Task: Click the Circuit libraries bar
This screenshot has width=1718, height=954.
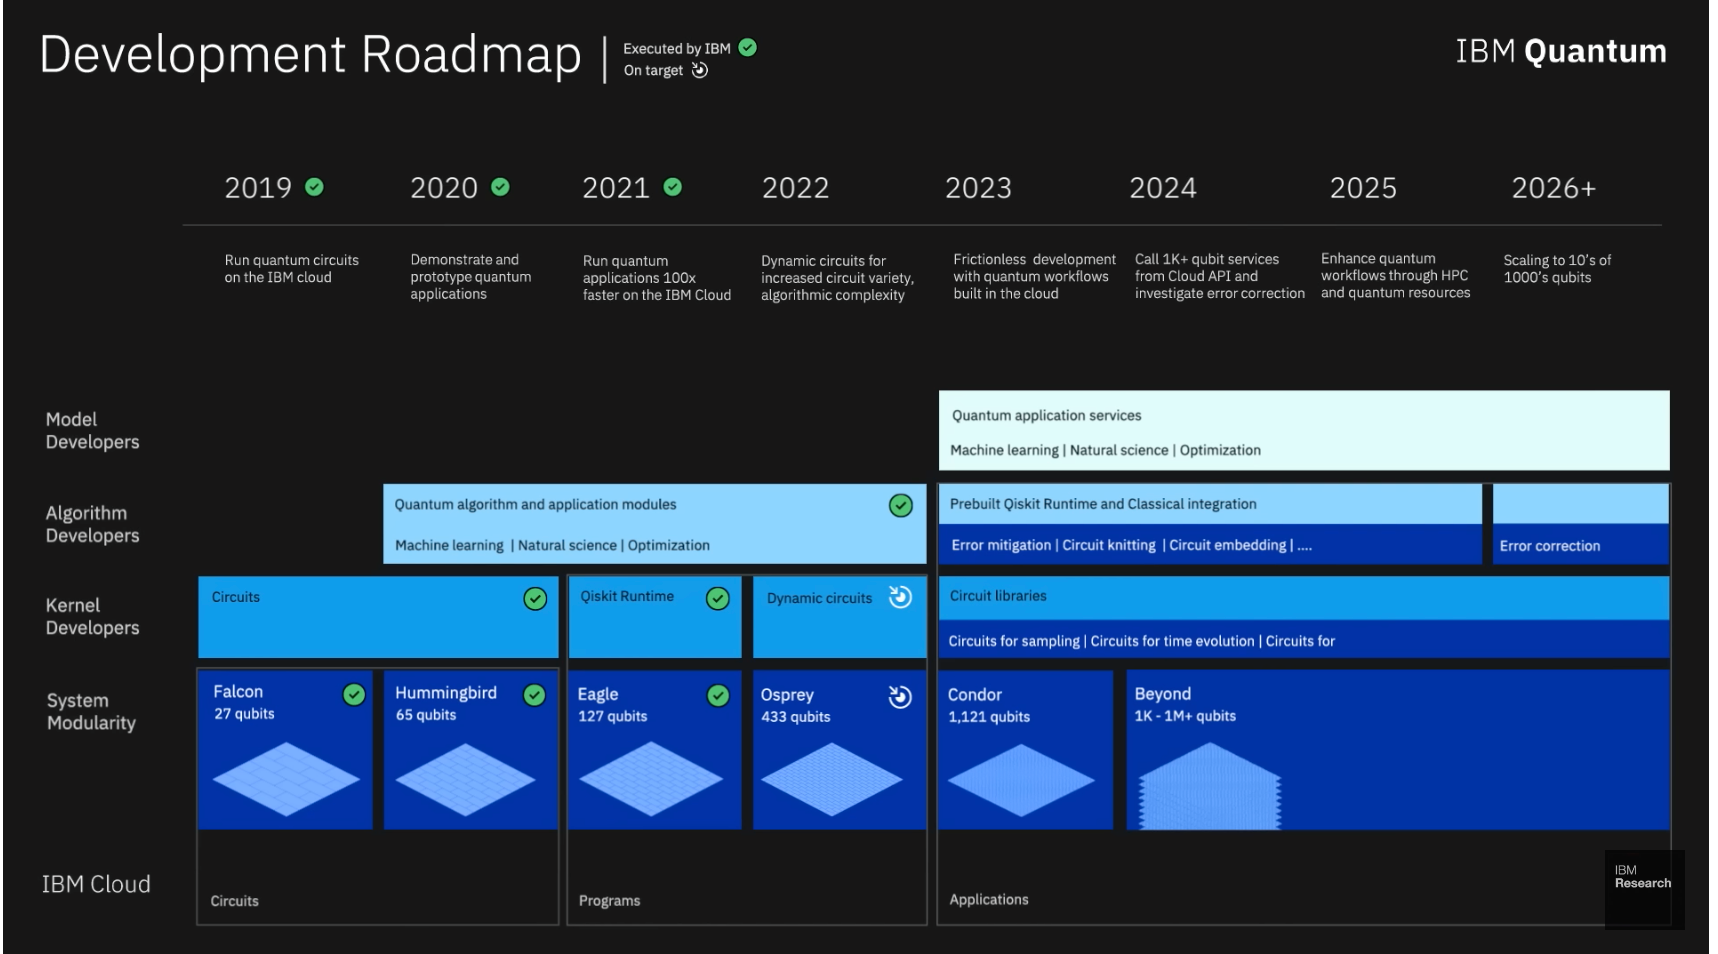Action: tap(1304, 597)
